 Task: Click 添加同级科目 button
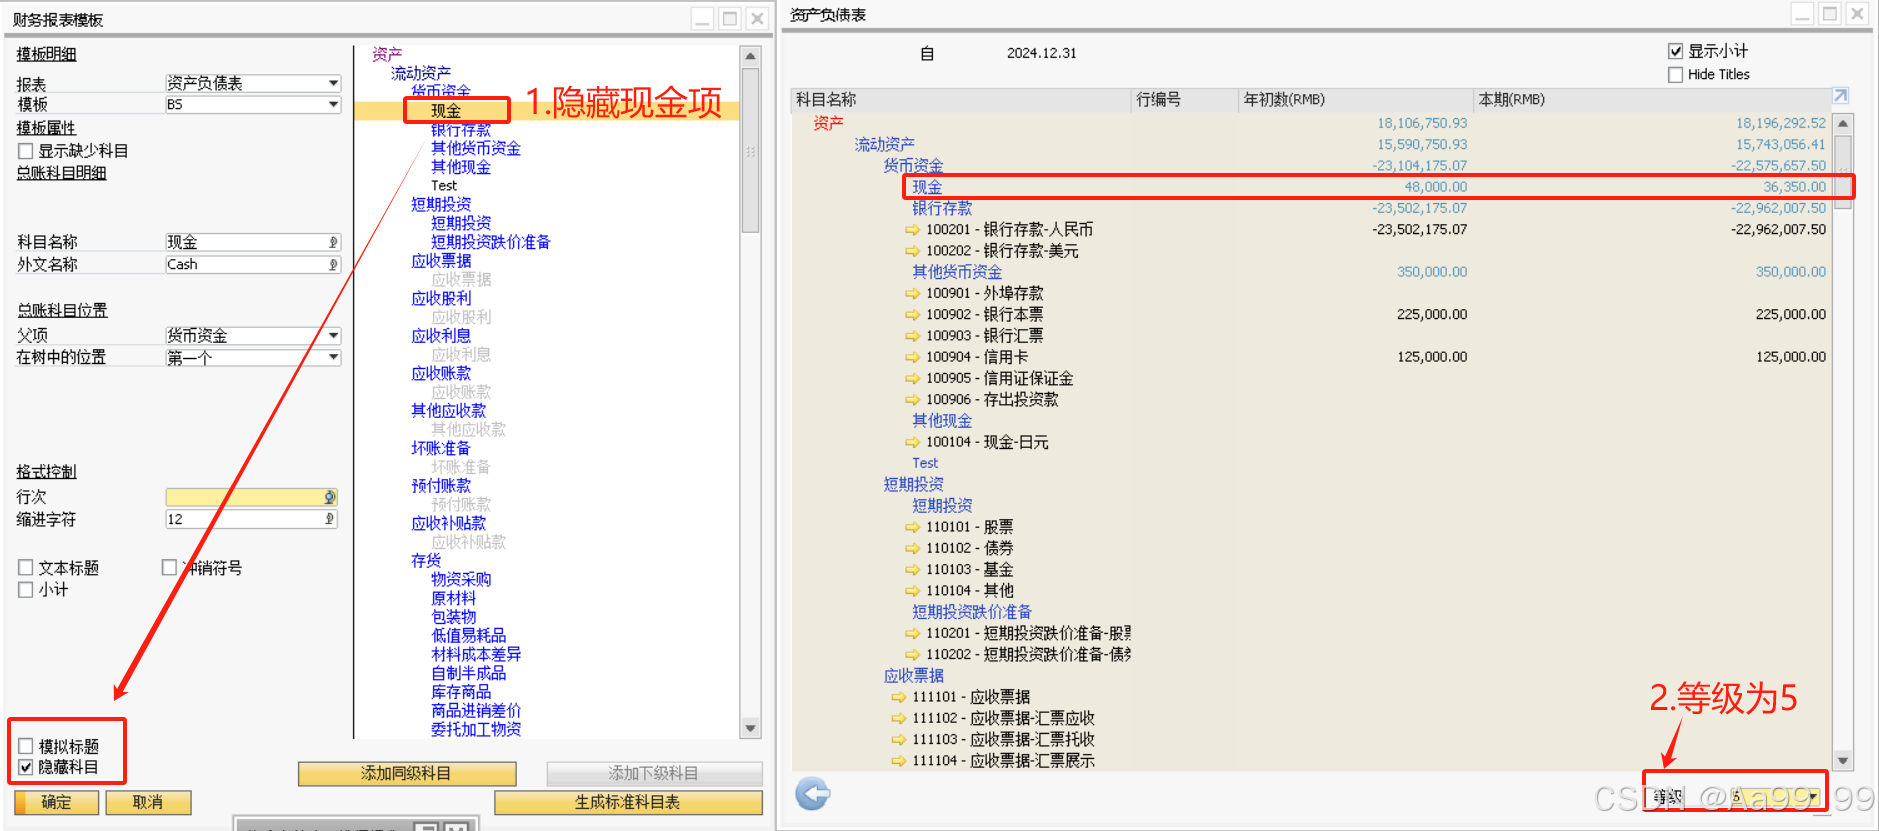coord(406,773)
